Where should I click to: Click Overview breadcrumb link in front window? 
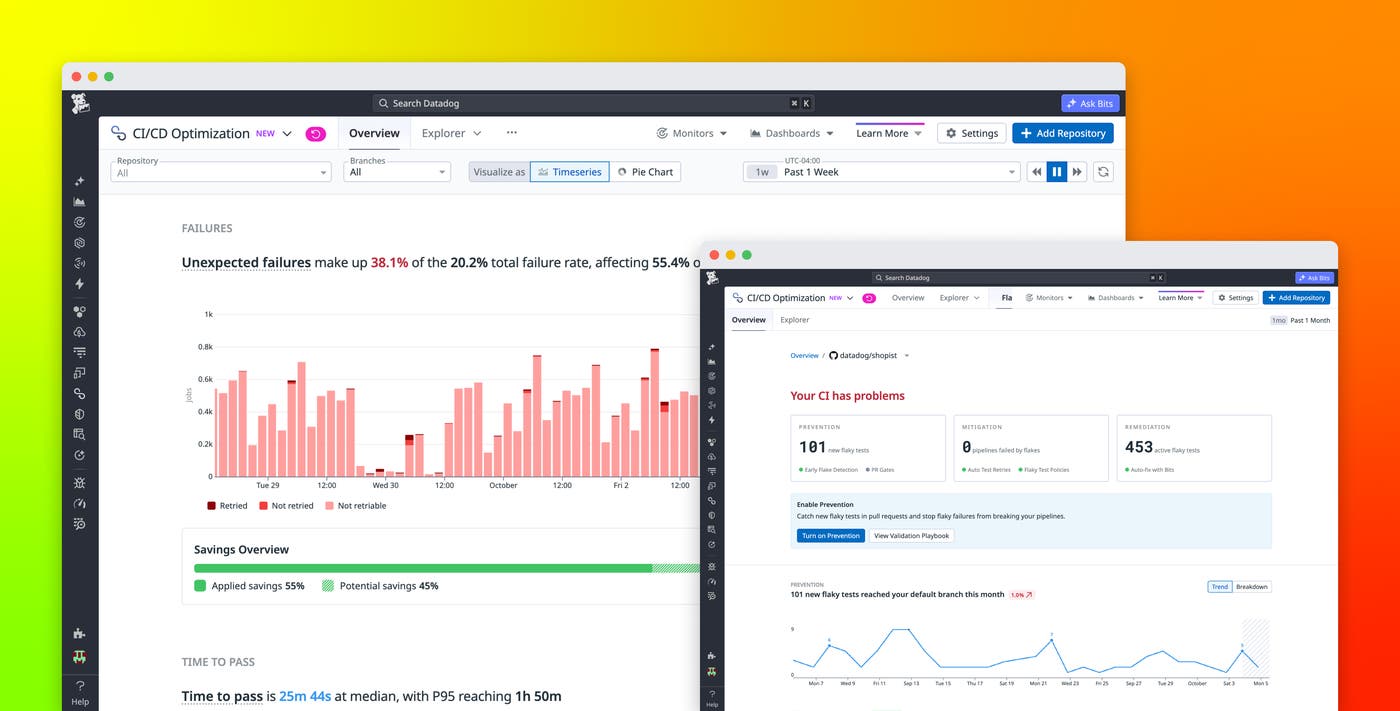(x=804, y=356)
